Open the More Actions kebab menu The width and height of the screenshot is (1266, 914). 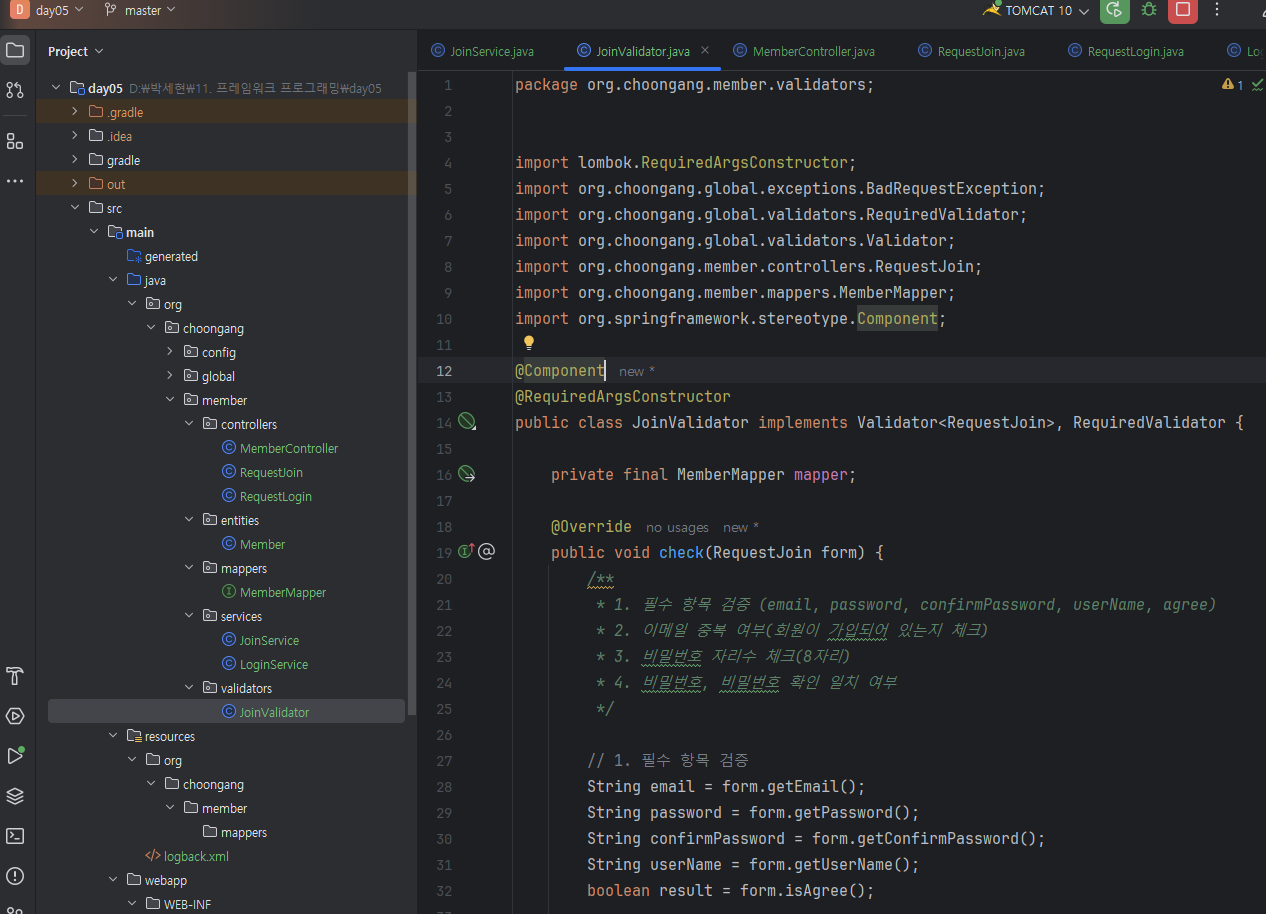[1217, 10]
